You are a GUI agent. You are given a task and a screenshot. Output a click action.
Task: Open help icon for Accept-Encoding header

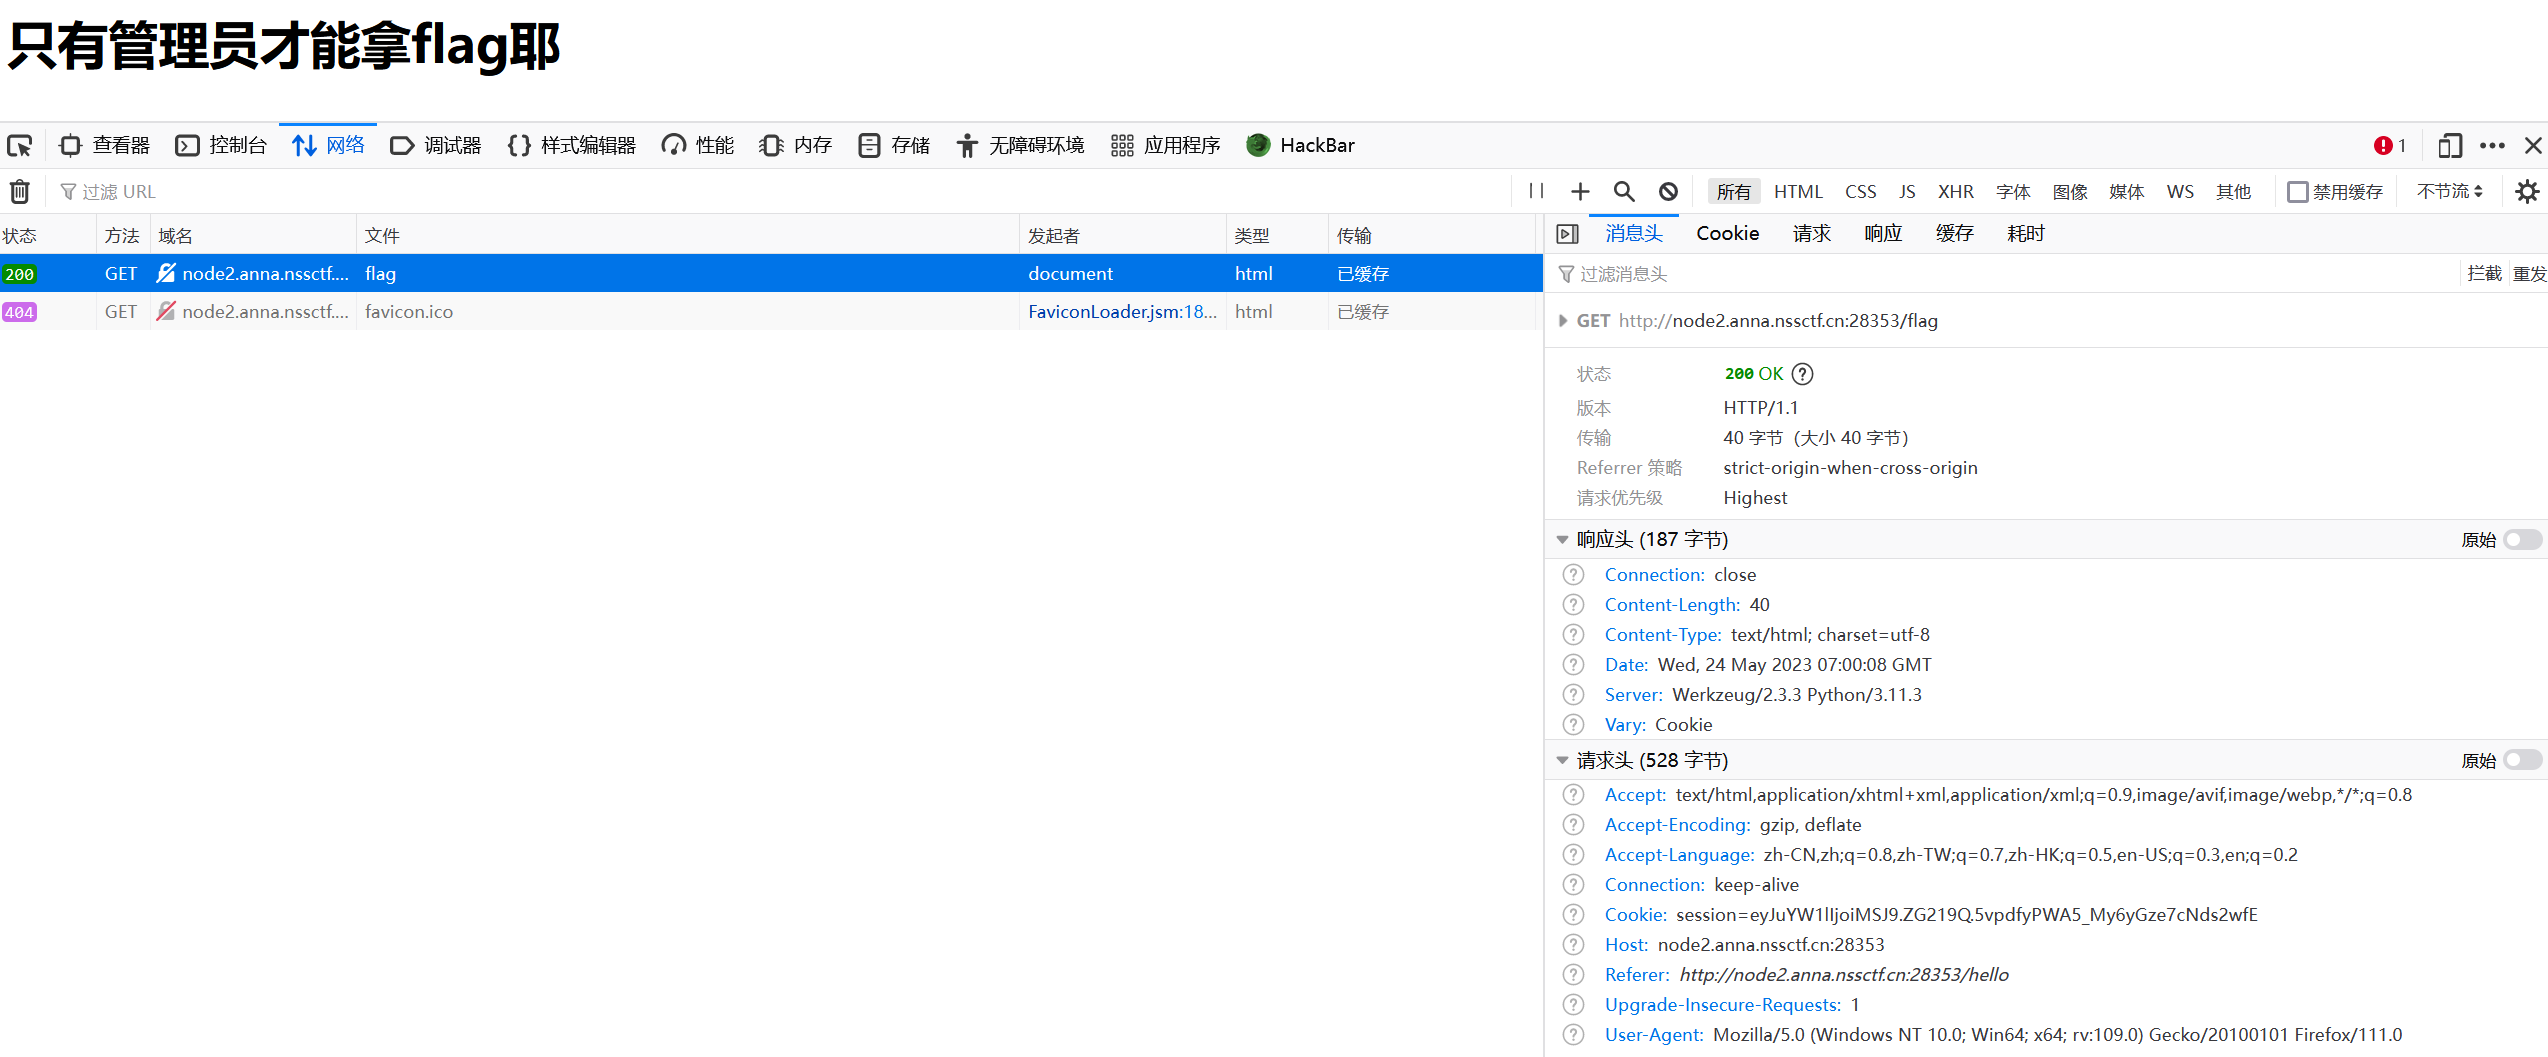point(1573,824)
